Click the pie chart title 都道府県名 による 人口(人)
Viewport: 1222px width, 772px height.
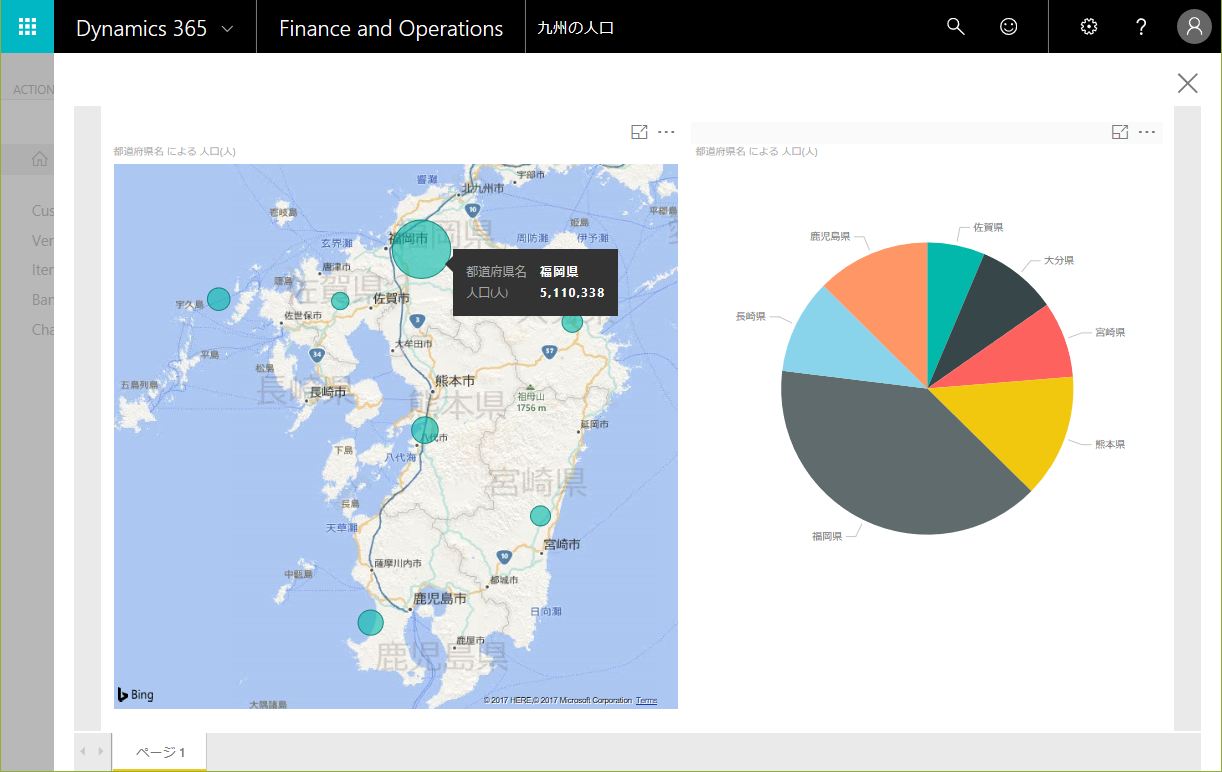click(756, 152)
